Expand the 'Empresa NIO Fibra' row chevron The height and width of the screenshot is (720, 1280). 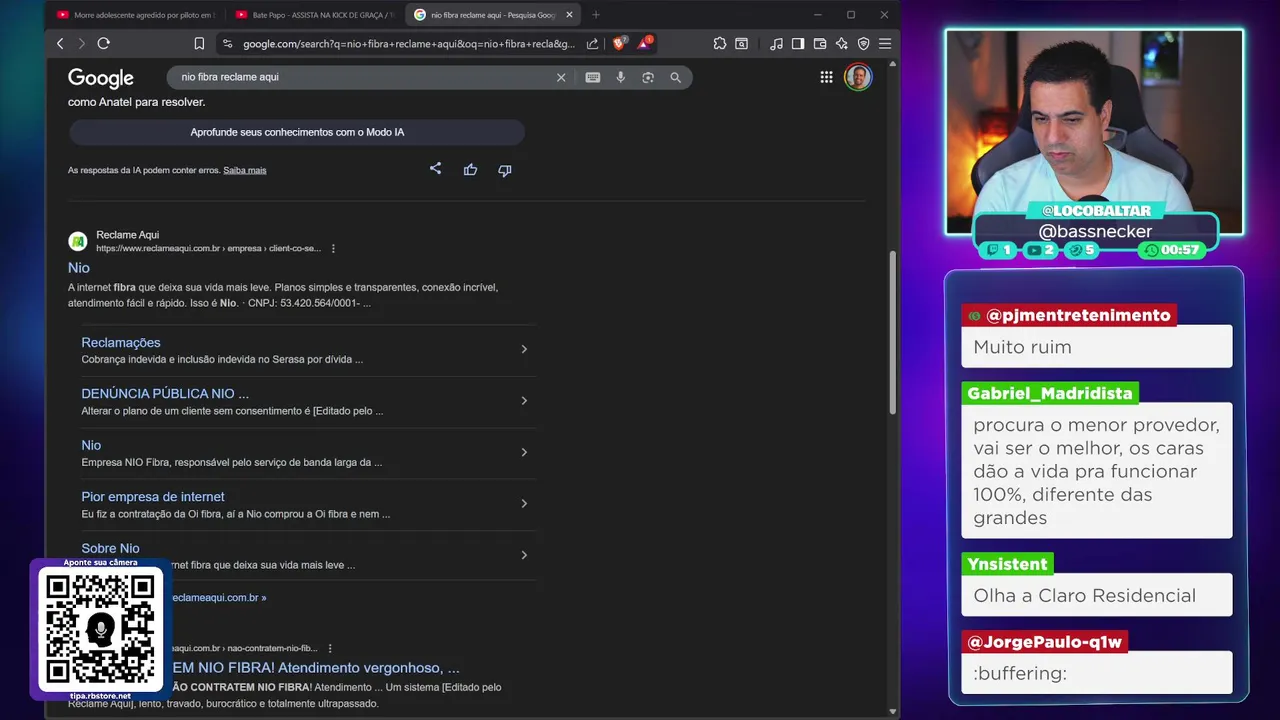[524, 452]
